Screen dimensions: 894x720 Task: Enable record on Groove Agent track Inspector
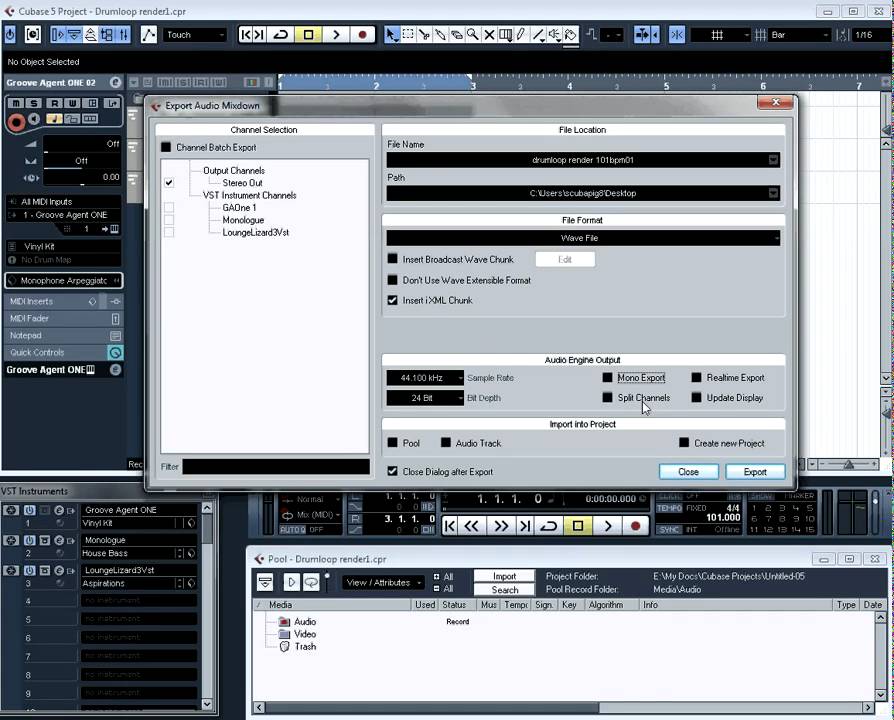15,122
